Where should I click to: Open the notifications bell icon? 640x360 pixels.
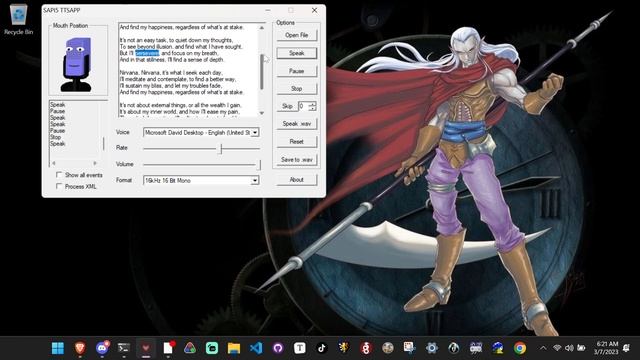pos(627,348)
